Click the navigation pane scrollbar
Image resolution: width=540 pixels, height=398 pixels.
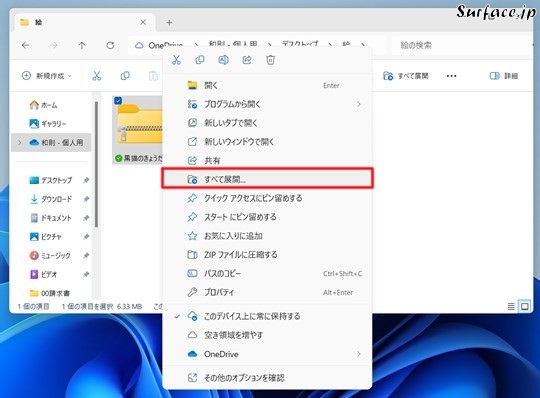point(96,165)
